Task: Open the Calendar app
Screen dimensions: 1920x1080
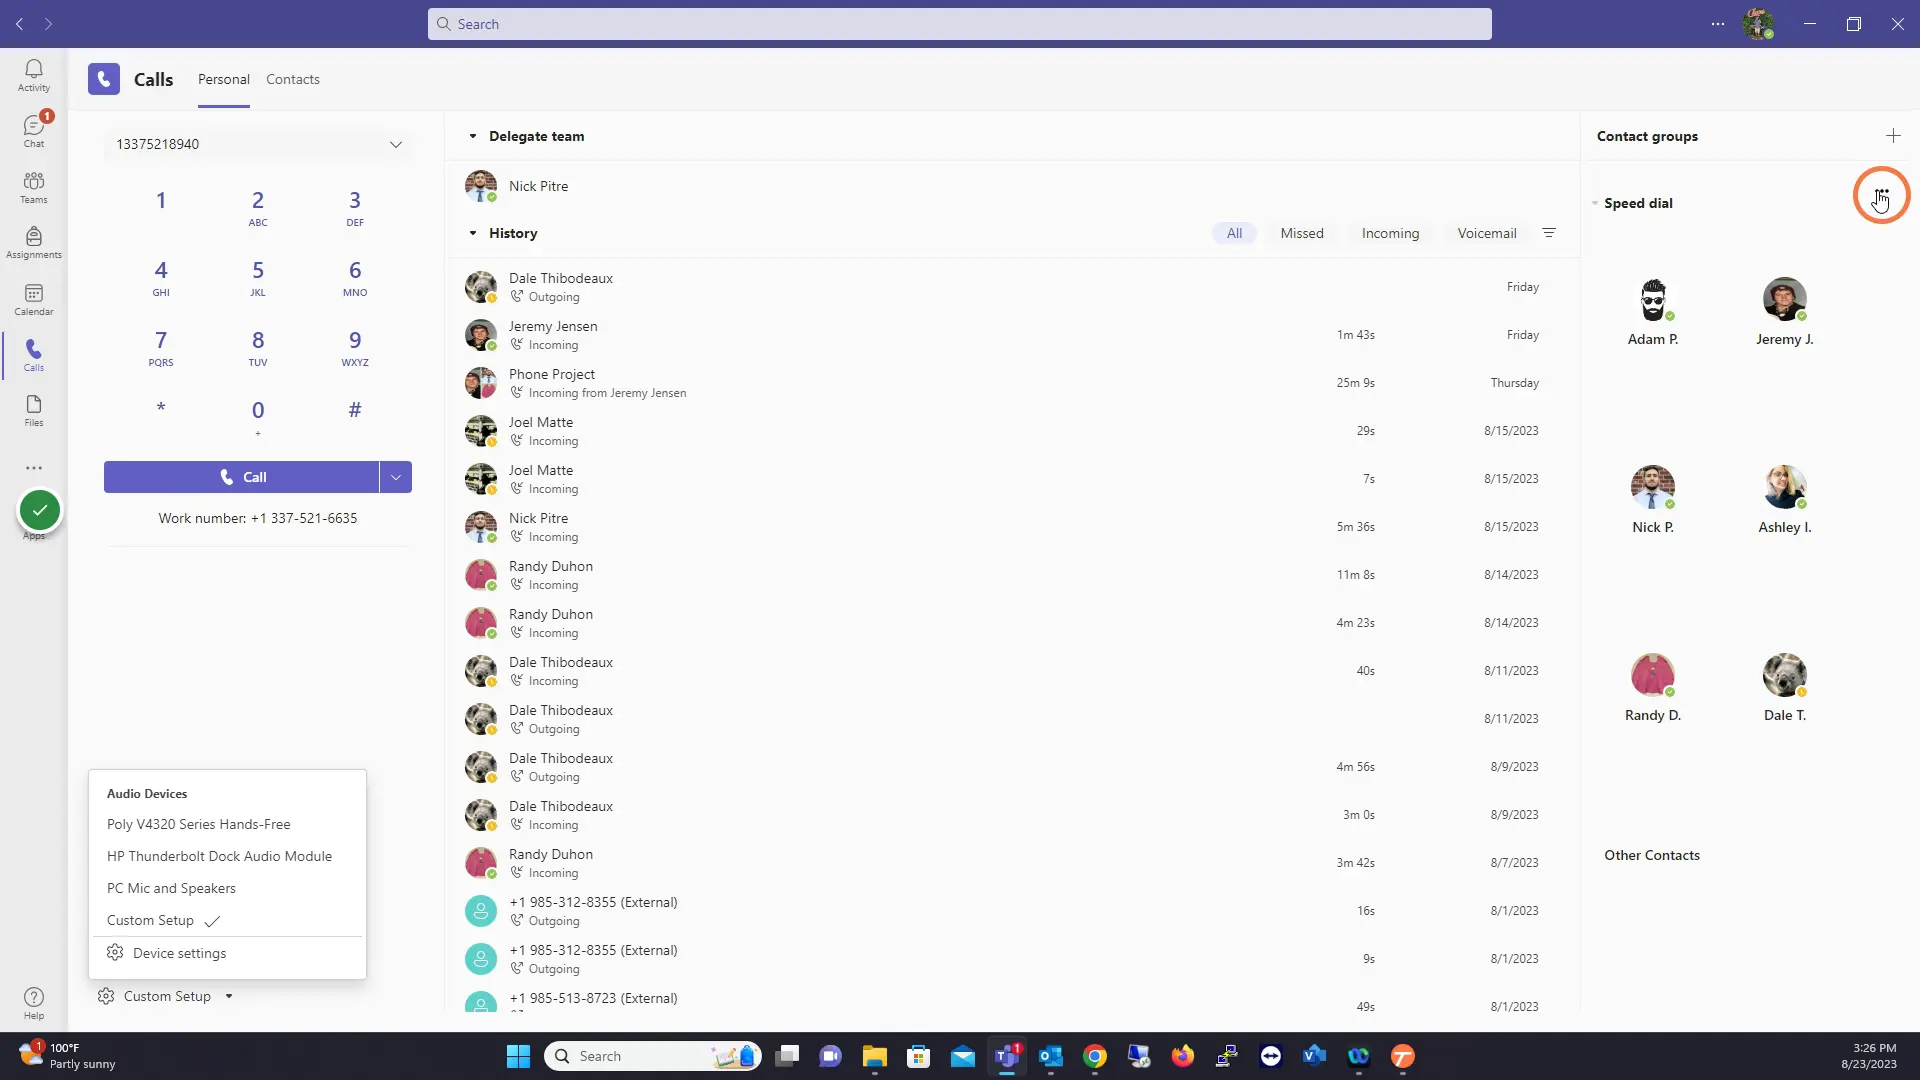Action: pyautogui.click(x=33, y=299)
